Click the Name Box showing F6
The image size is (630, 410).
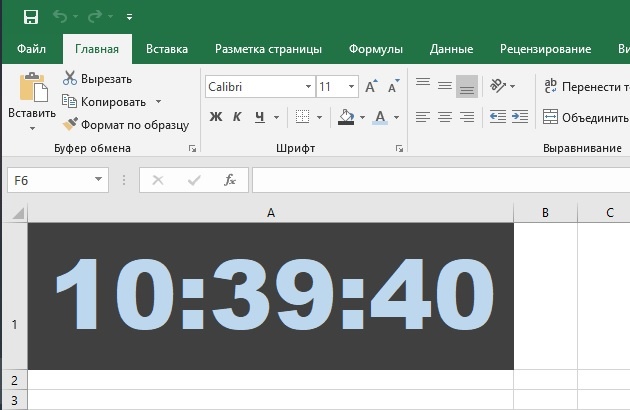point(50,180)
